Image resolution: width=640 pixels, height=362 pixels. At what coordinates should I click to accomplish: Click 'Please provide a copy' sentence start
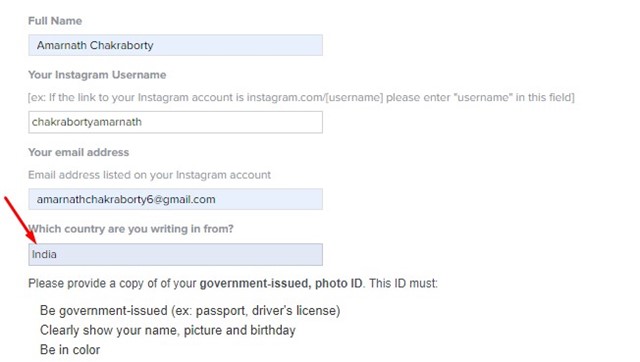pyautogui.click(x=86, y=283)
